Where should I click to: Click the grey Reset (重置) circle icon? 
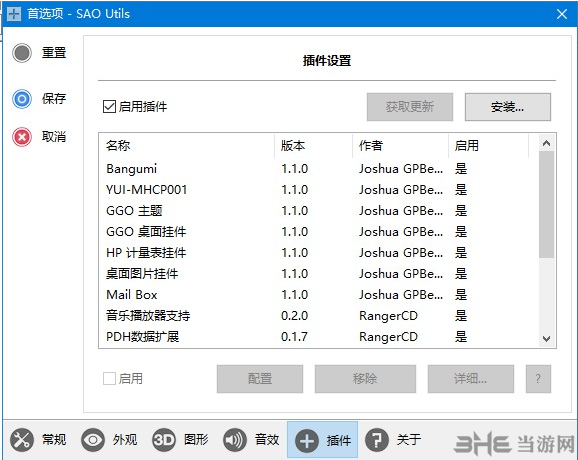click(22, 53)
